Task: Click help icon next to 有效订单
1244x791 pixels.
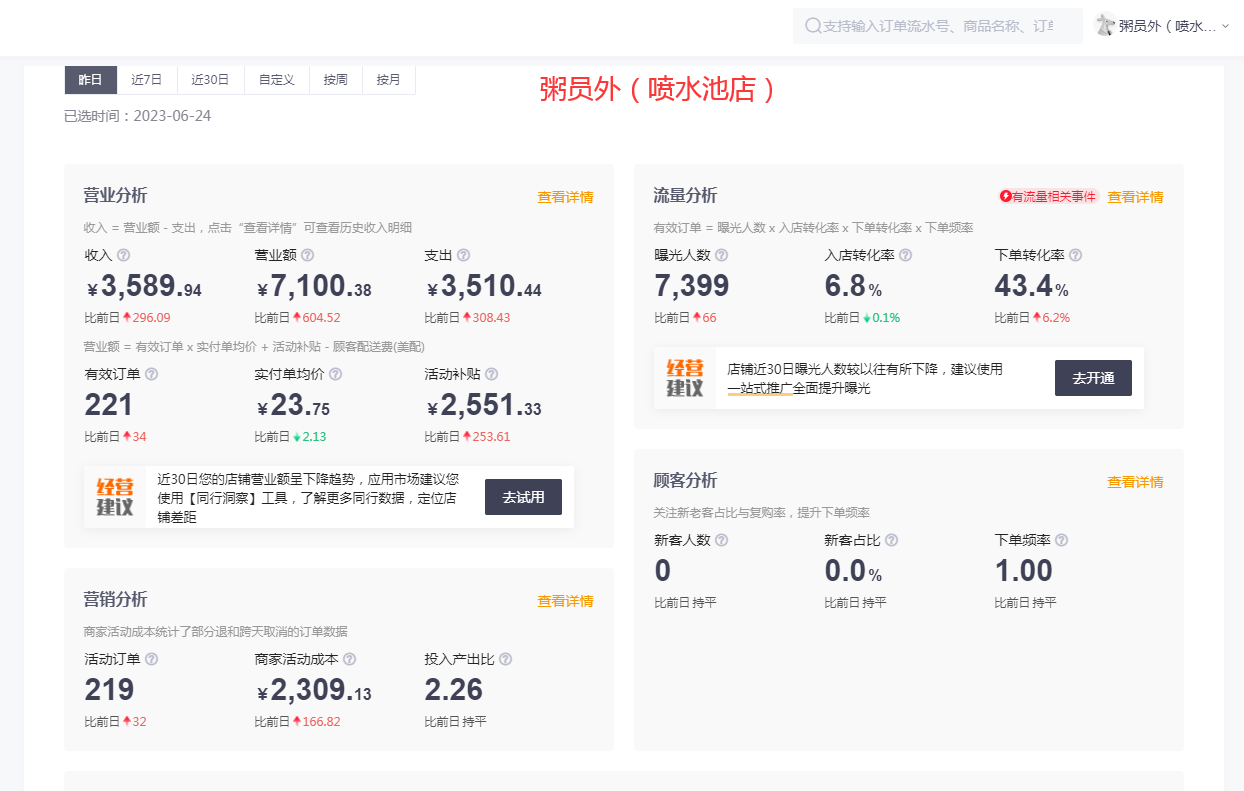Action: 152,374
